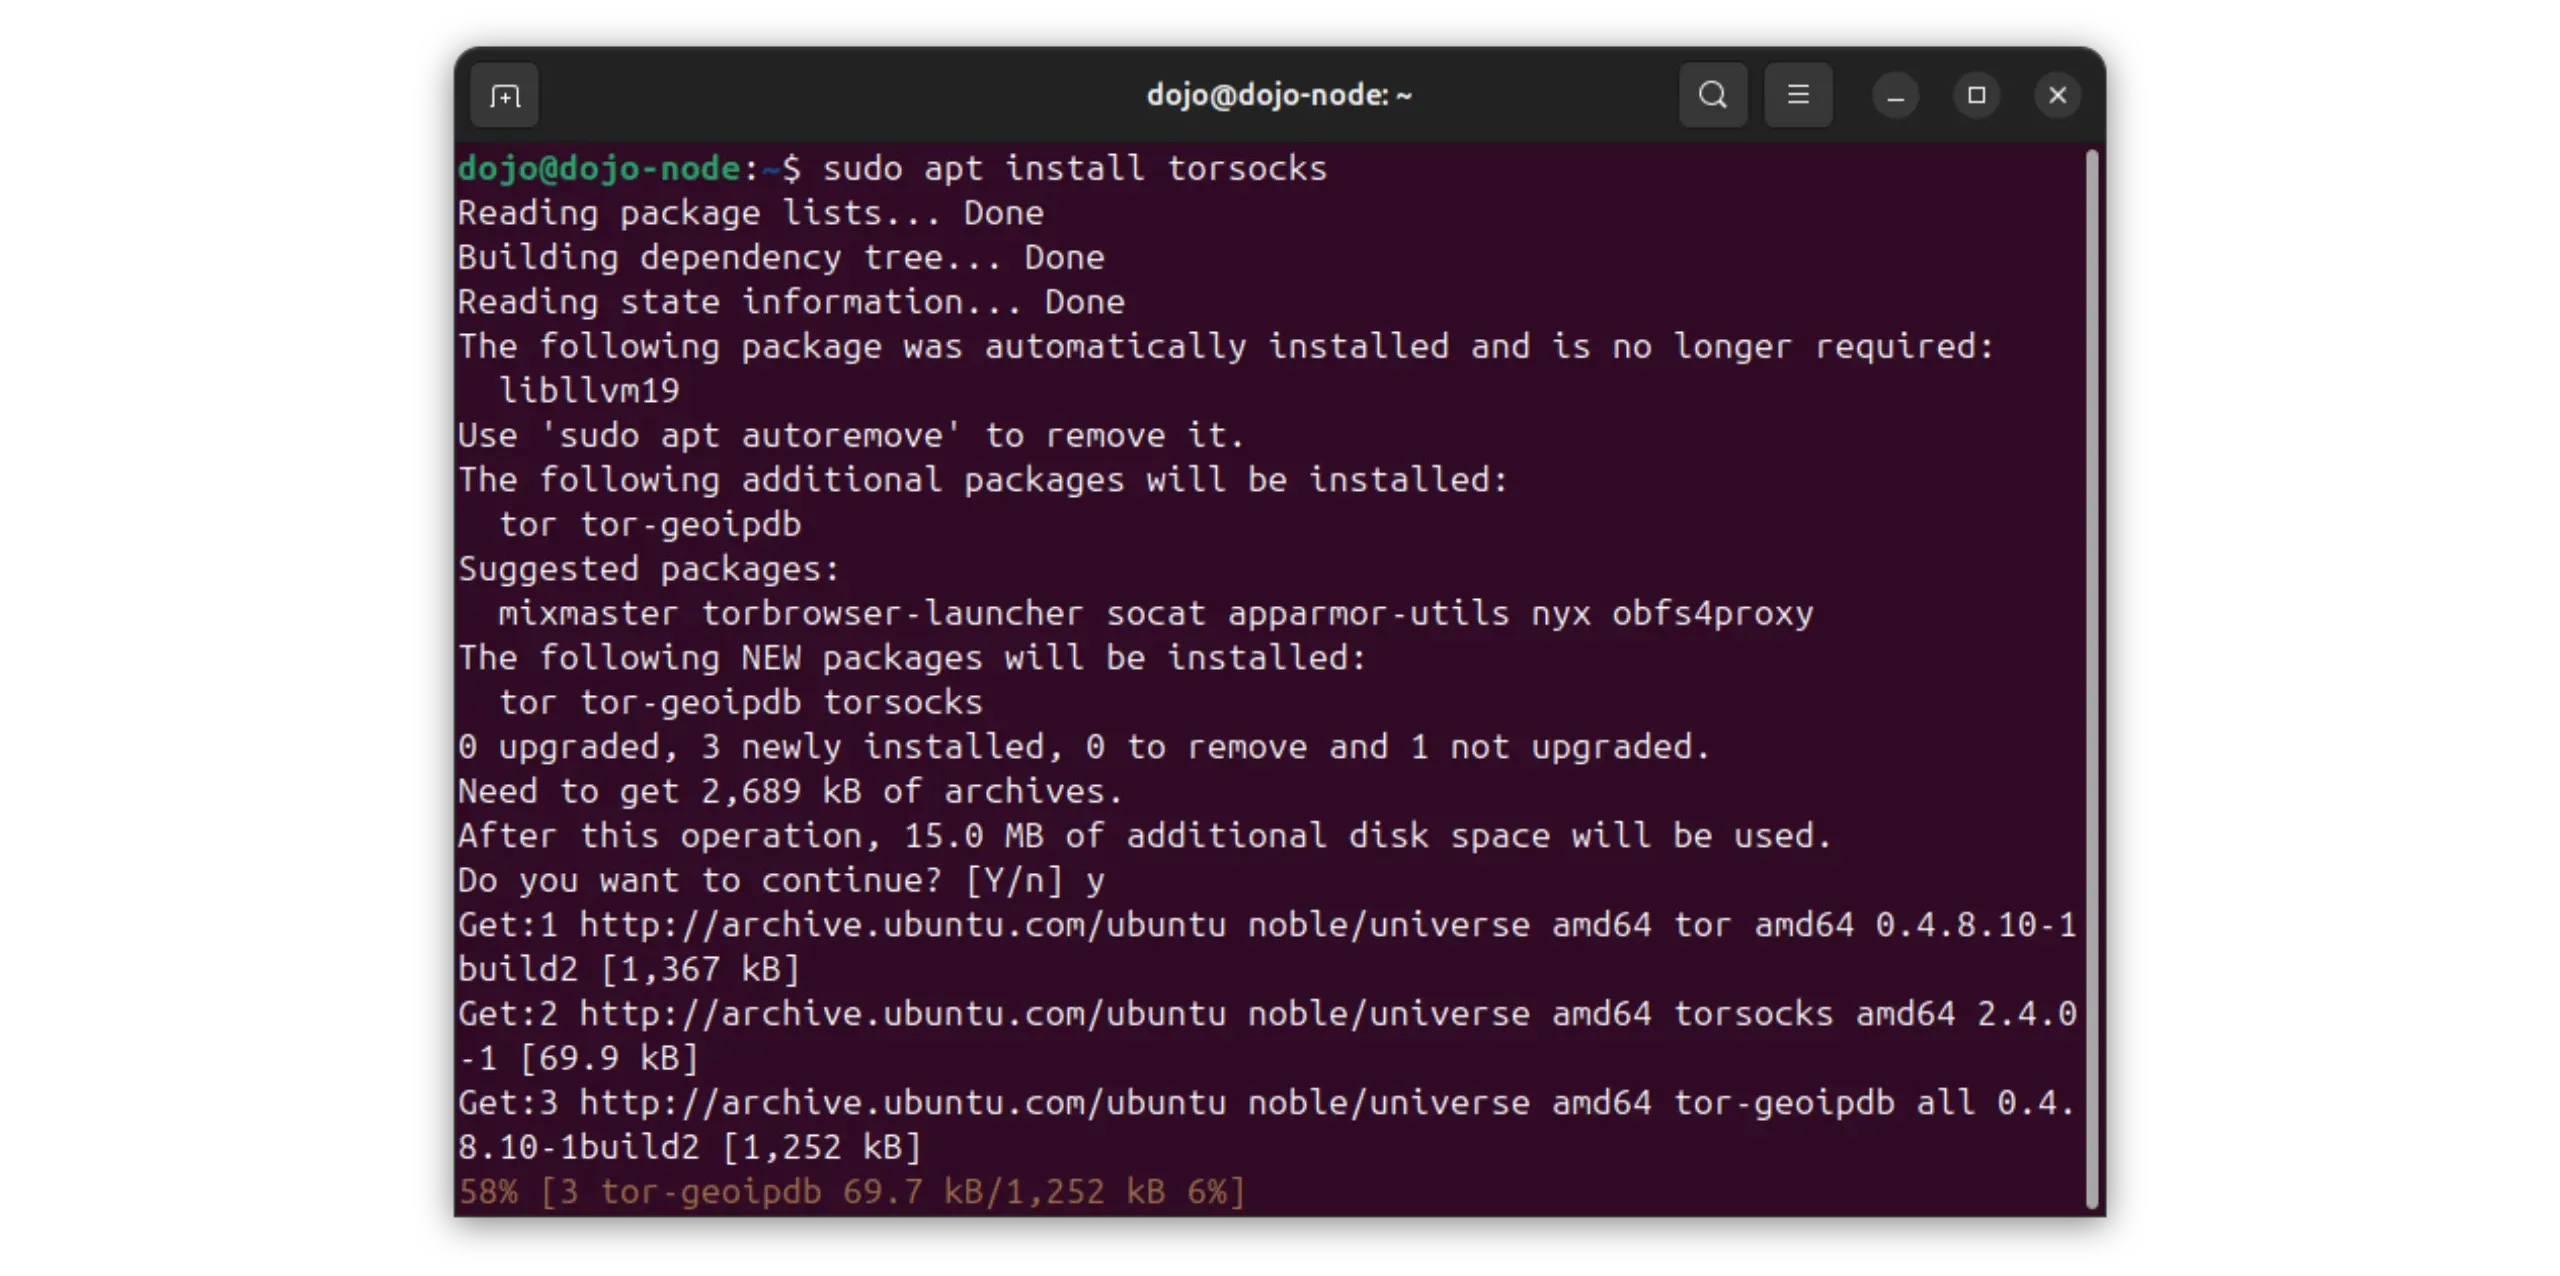Open the archive.ubuntu.com URL on the Get:3 line

[x=902, y=1103]
